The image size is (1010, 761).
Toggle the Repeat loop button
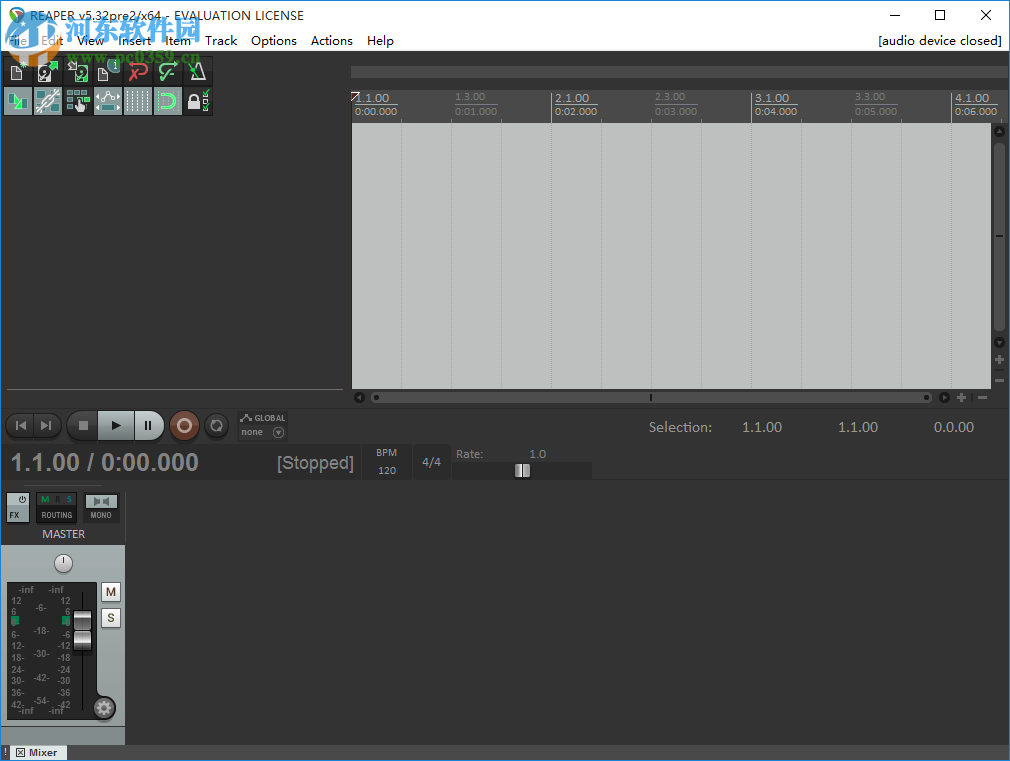tap(216, 425)
